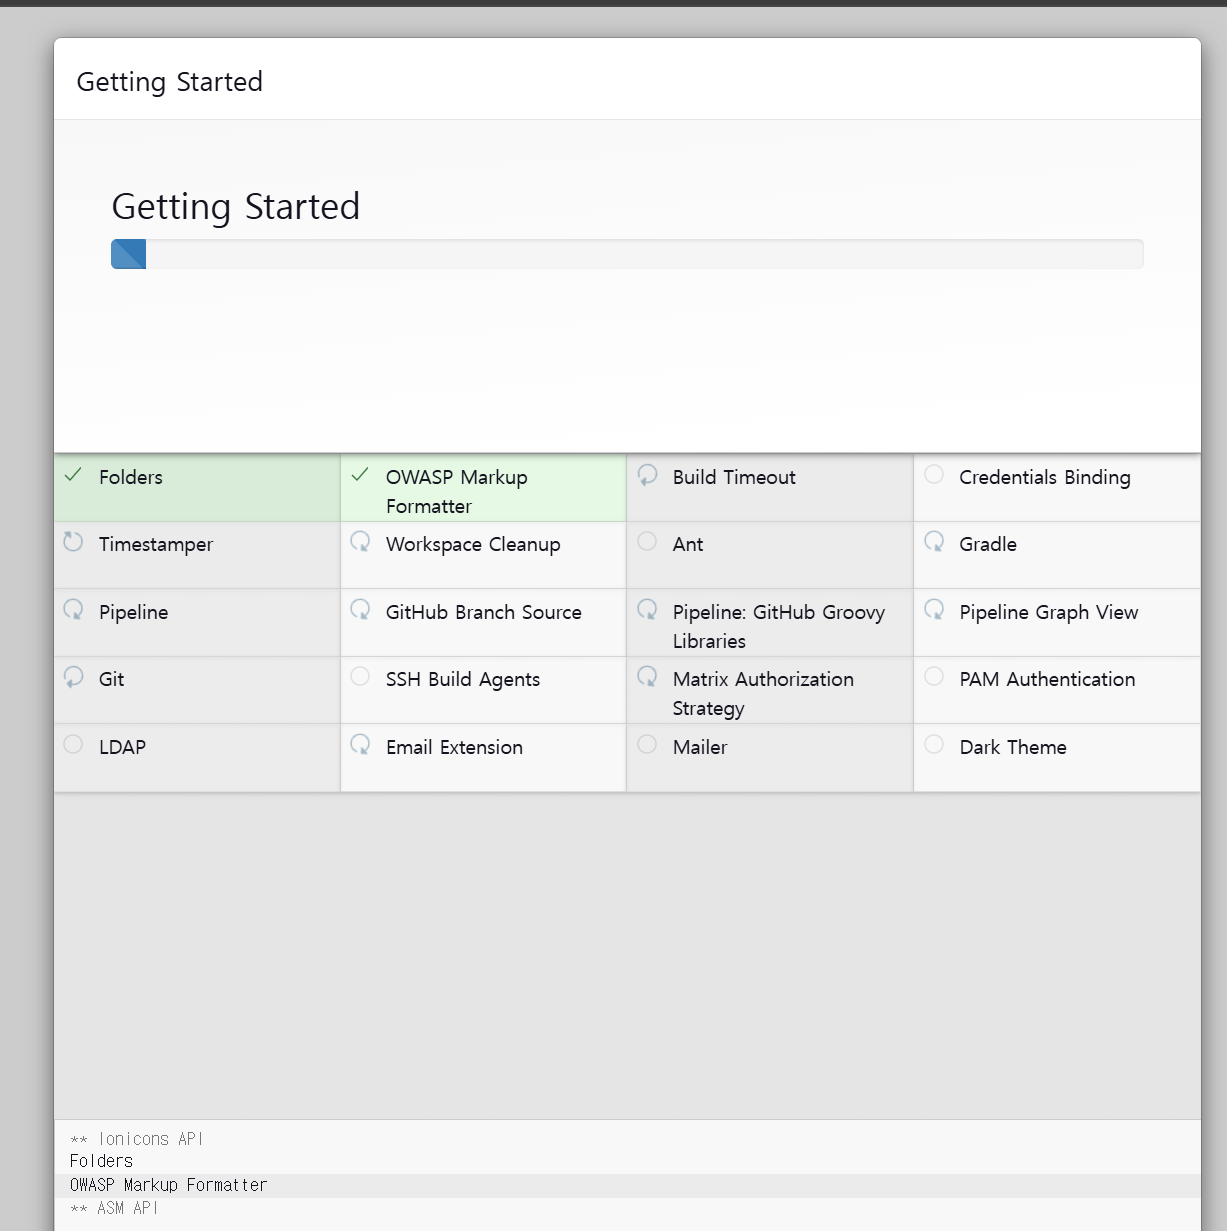Click the spinner icon beside Workspace Cleanup
1227x1231 pixels.
click(360, 542)
